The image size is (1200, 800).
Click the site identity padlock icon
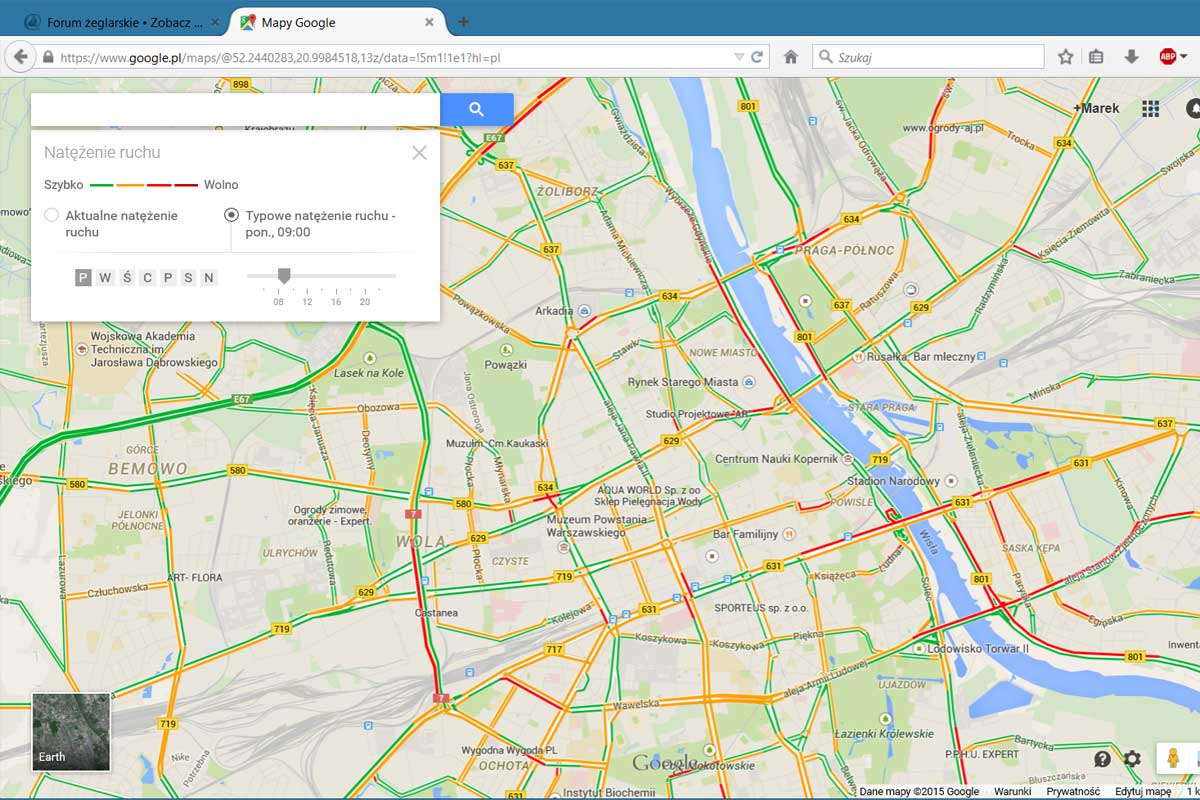[x=48, y=58]
